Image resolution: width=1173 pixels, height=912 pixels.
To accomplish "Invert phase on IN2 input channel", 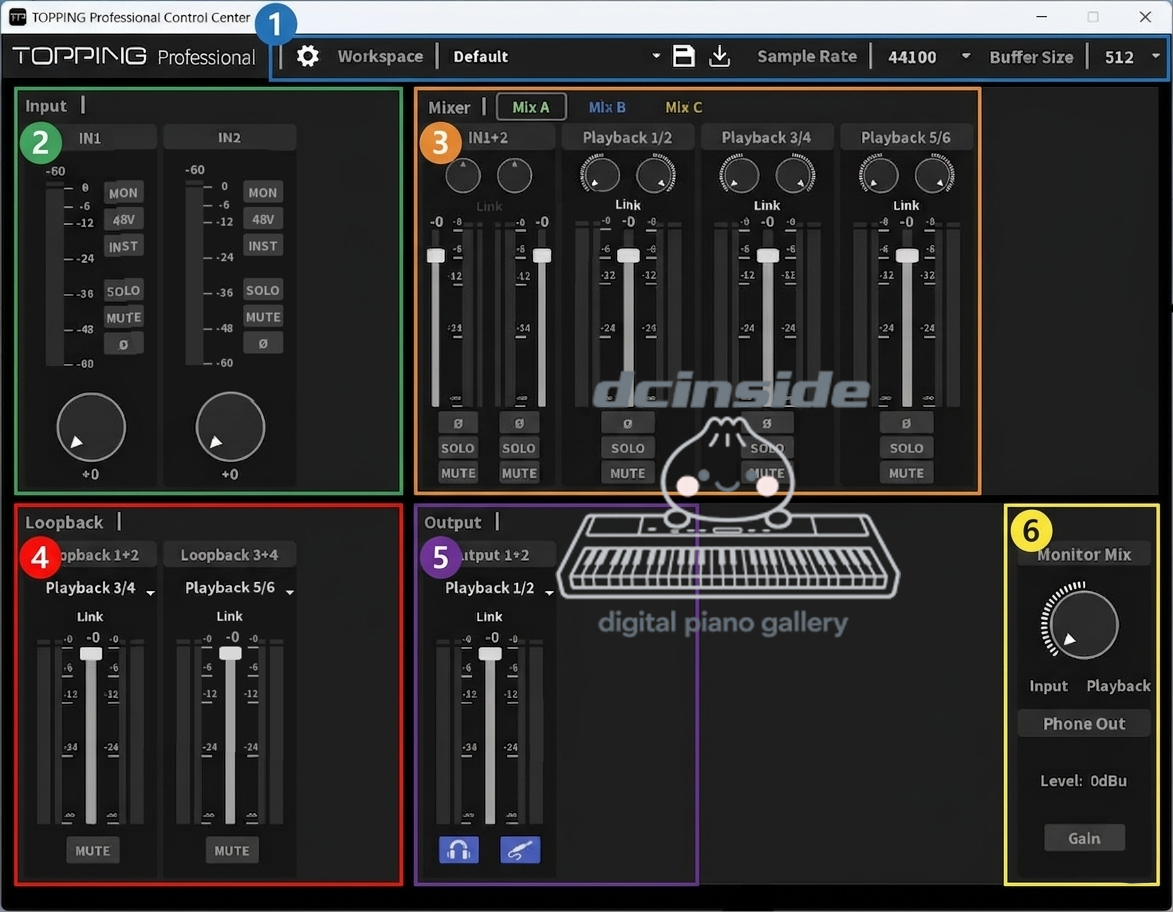I will pyautogui.click(x=263, y=343).
